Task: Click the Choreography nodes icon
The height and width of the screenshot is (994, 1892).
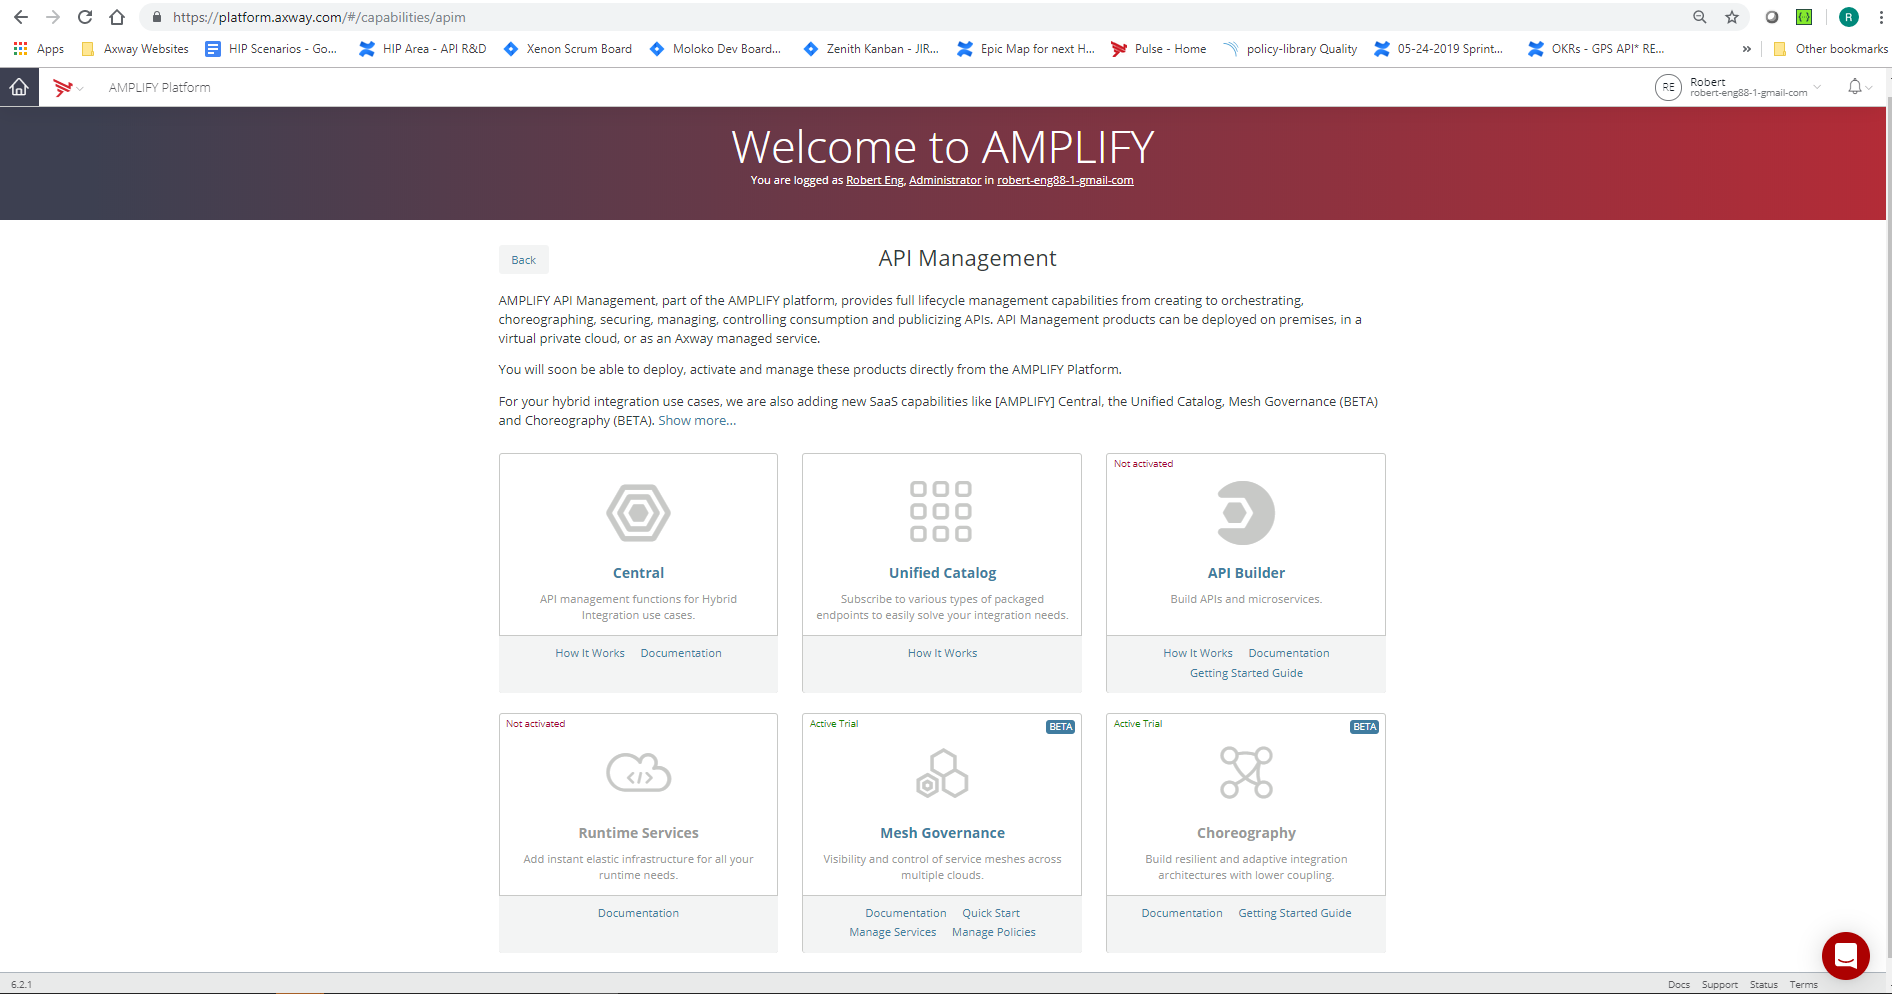Action: 1246,772
